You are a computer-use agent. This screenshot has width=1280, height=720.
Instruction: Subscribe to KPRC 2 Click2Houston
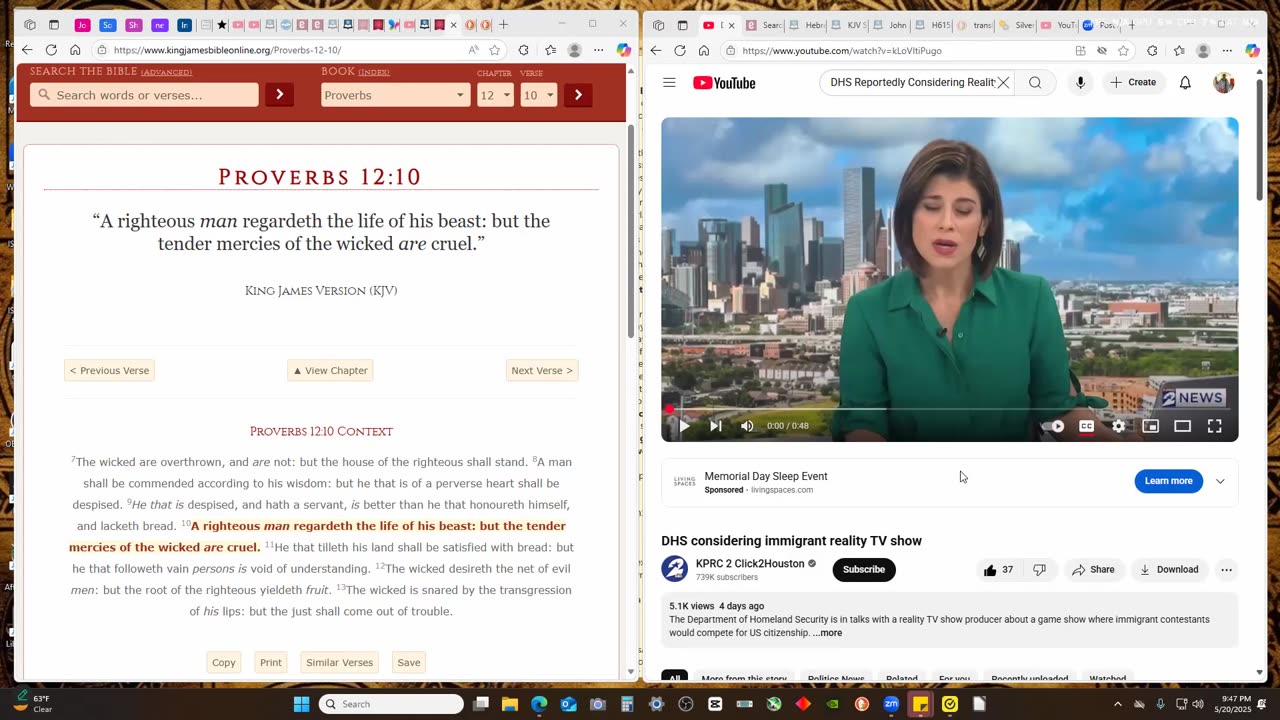(864, 570)
